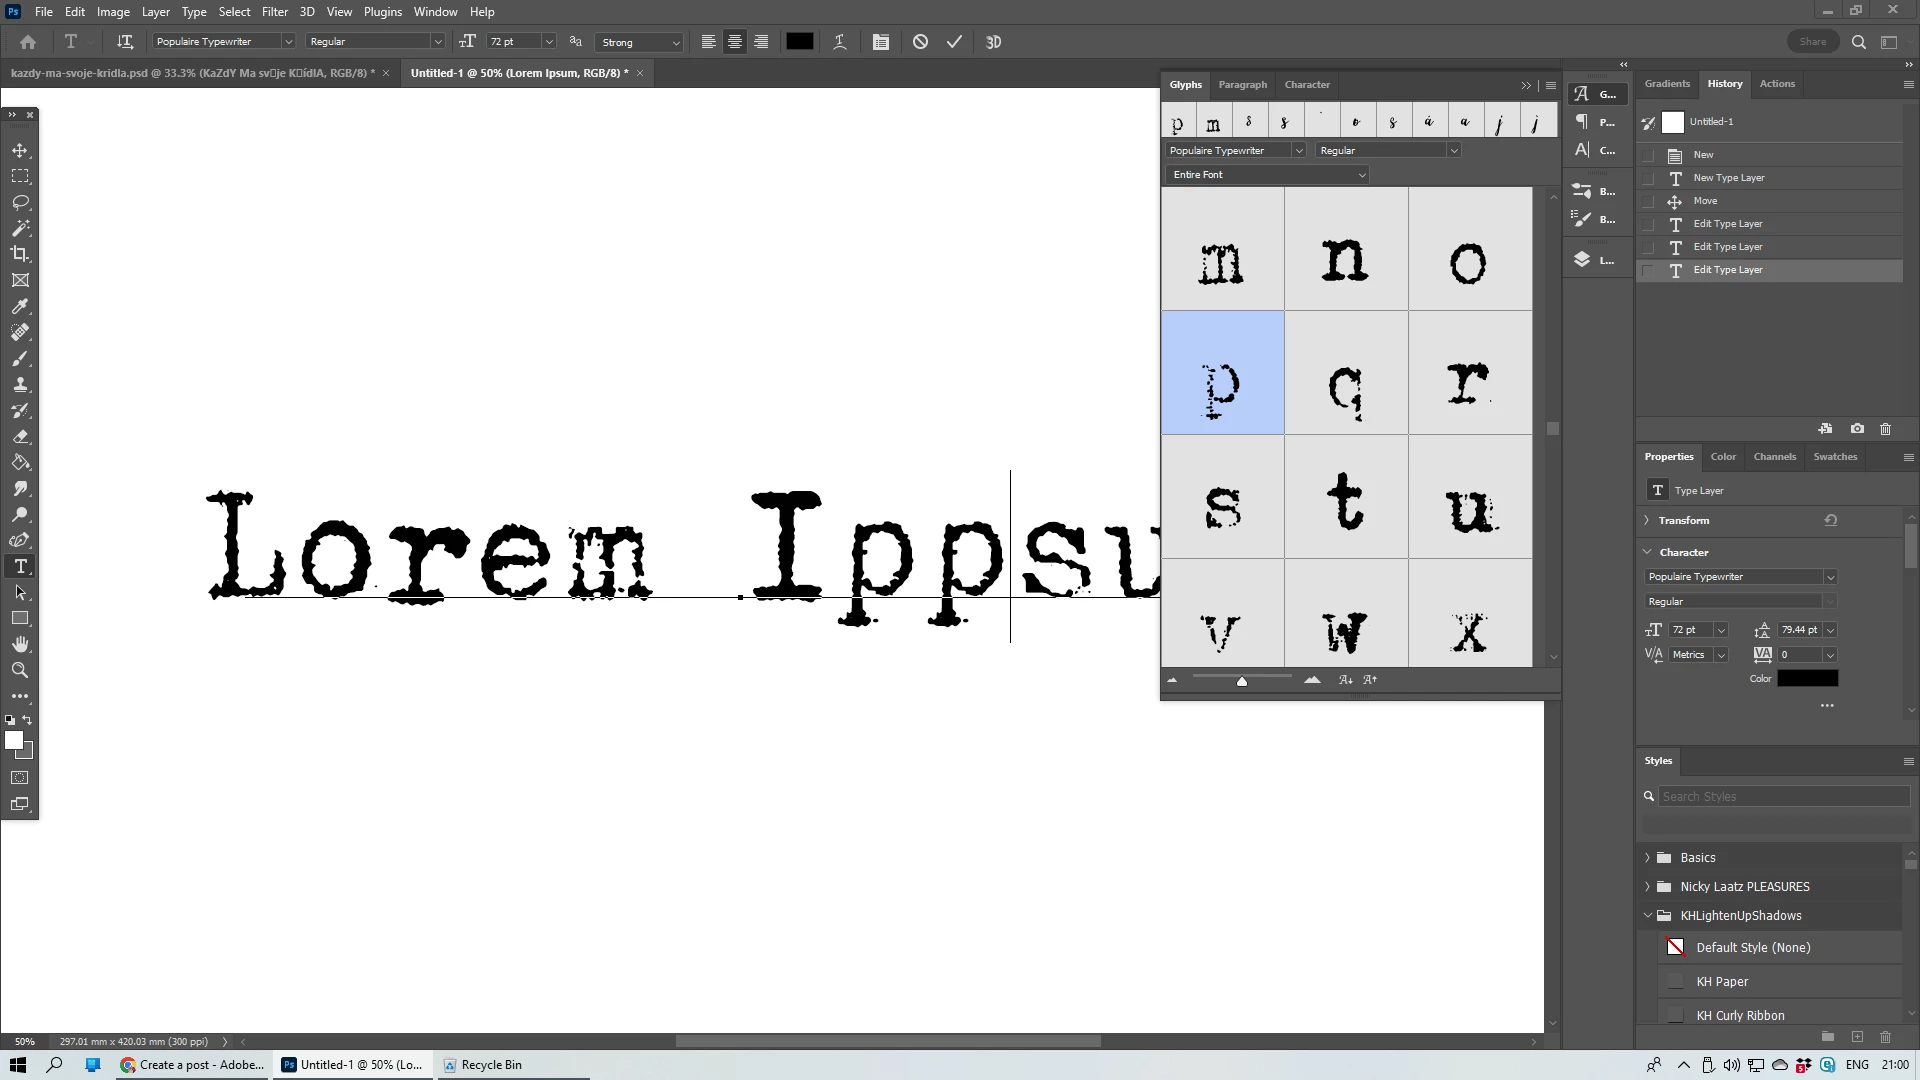The width and height of the screenshot is (1920, 1080).
Task: Commit text edits with checkmark icon
Action: point(954,42)
